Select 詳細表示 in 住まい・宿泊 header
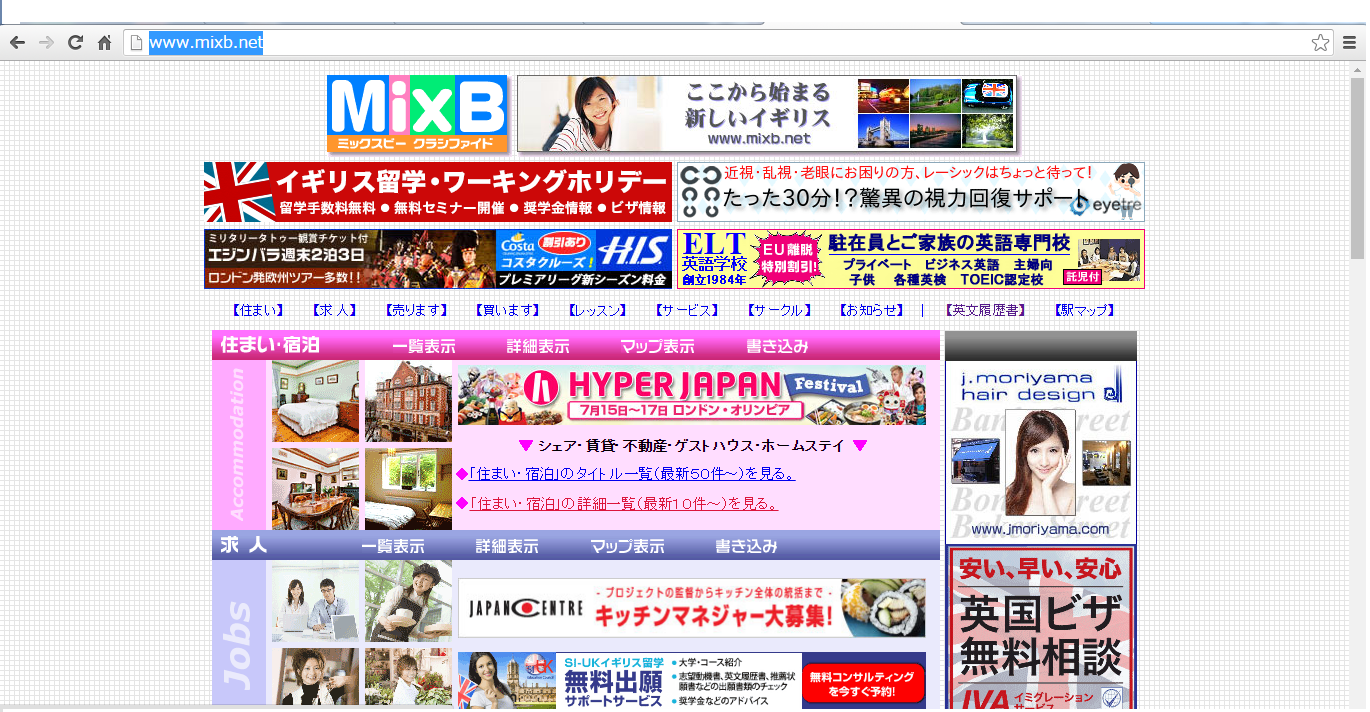Image resolution: width=1370 pixels, height=712 pixels. 538,346
